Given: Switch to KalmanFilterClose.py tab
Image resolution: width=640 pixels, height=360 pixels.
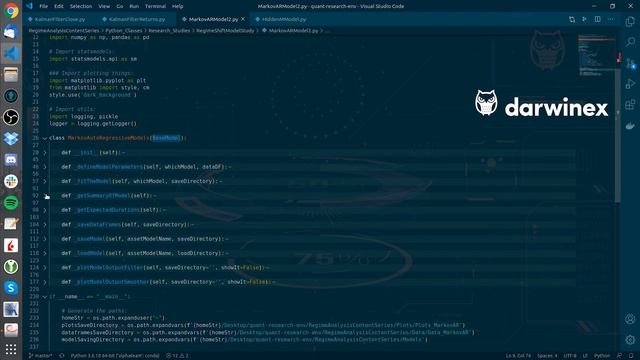Looking at the screenshot, I should (x=60, y=19).
